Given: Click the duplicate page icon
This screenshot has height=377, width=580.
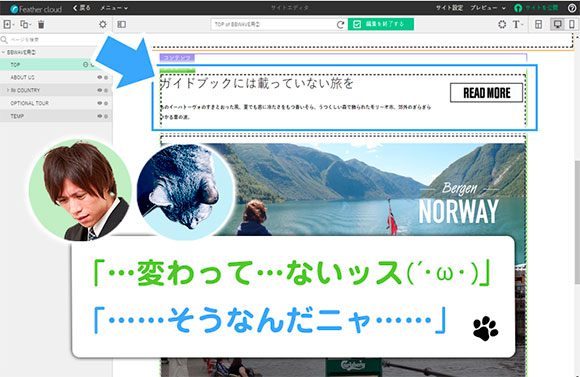Looking at the screenshot, I should pos(25,24).
